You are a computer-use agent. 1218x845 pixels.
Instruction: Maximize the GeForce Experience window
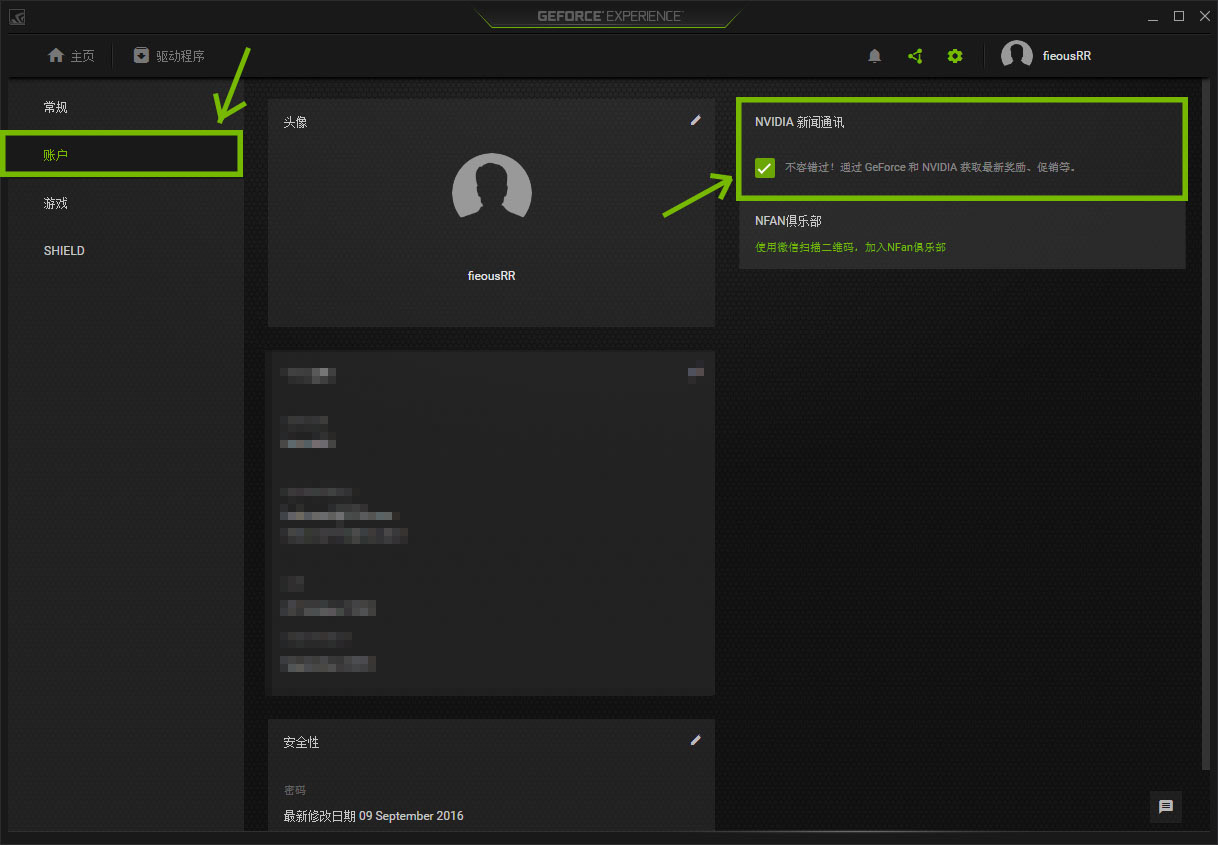(x=1179, y=16)
